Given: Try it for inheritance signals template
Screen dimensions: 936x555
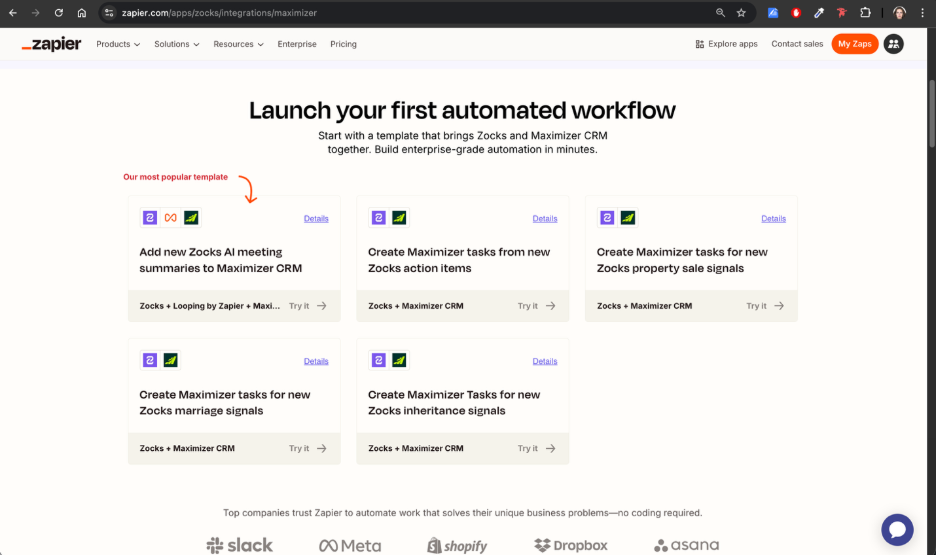Looking at the screenshot, I should [x=536, y=448].
